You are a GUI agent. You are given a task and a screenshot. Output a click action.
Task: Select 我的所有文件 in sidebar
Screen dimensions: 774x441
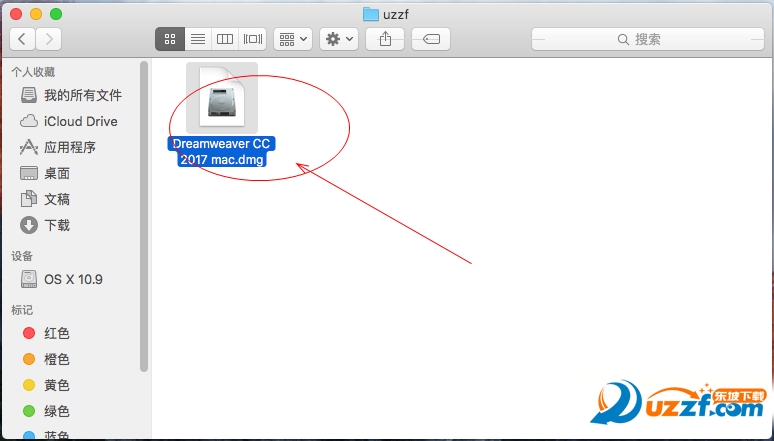82,95
